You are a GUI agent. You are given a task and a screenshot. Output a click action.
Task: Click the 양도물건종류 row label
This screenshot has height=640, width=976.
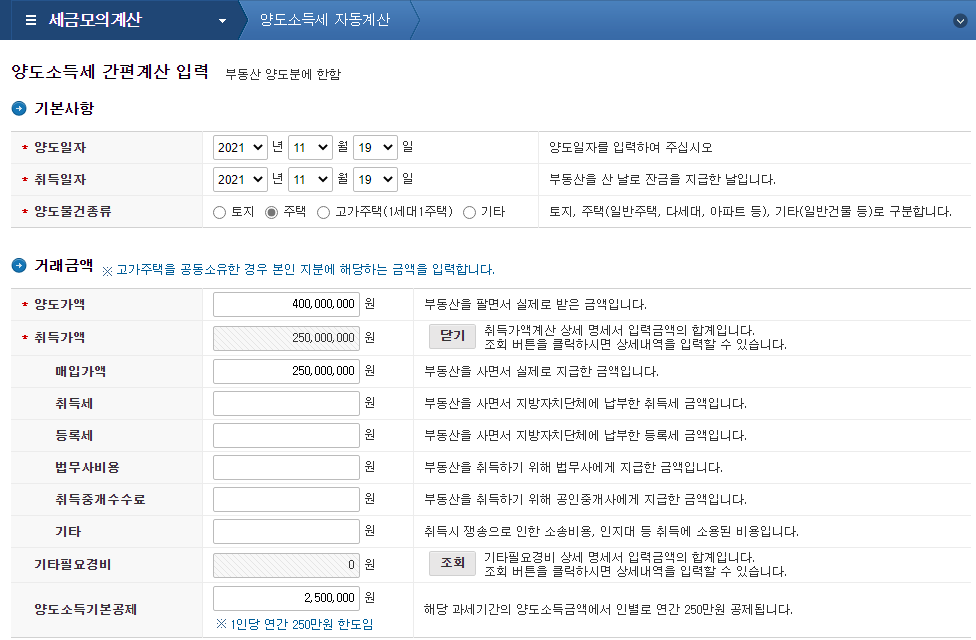pos(72,212)
